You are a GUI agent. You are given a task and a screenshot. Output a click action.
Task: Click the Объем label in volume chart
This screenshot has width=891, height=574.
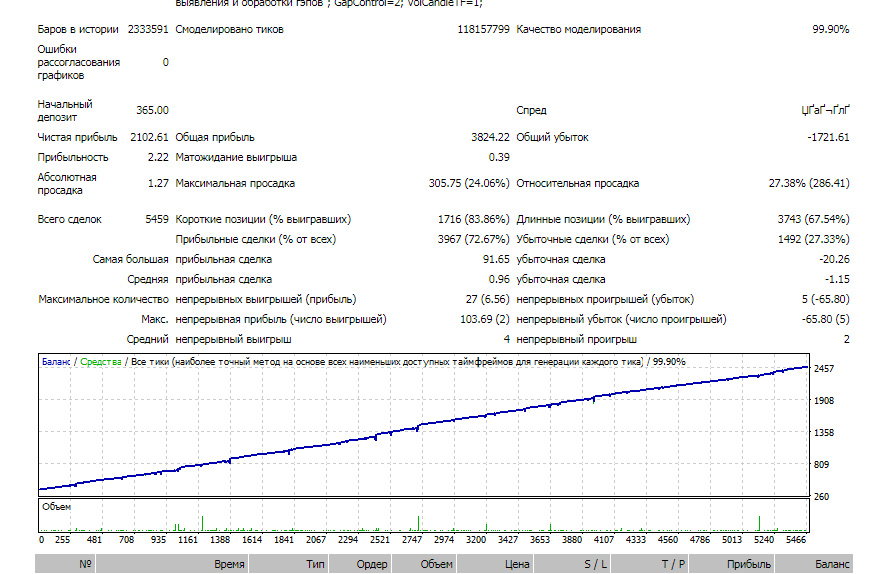56,506
